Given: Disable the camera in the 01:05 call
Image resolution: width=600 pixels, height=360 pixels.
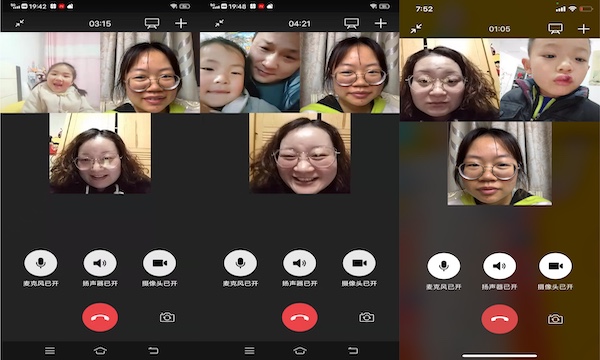Looking at the screenshot, I should click(555, 266).
